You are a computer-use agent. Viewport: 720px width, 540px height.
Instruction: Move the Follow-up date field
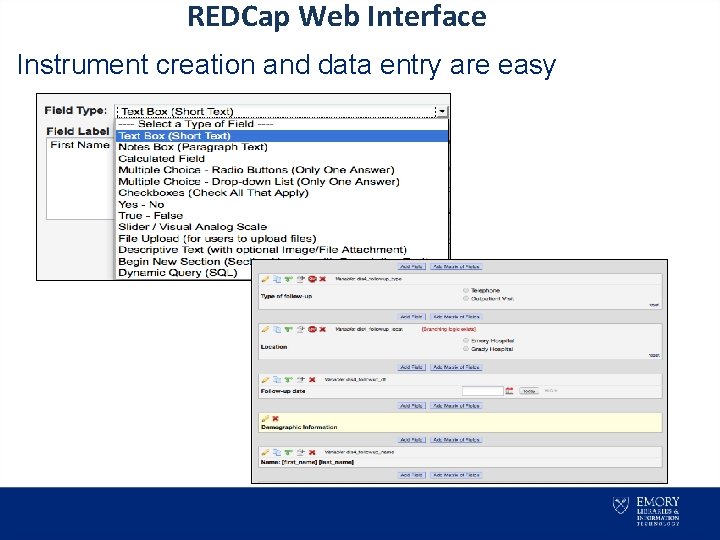pyautogui.click(x=300, y=380)
